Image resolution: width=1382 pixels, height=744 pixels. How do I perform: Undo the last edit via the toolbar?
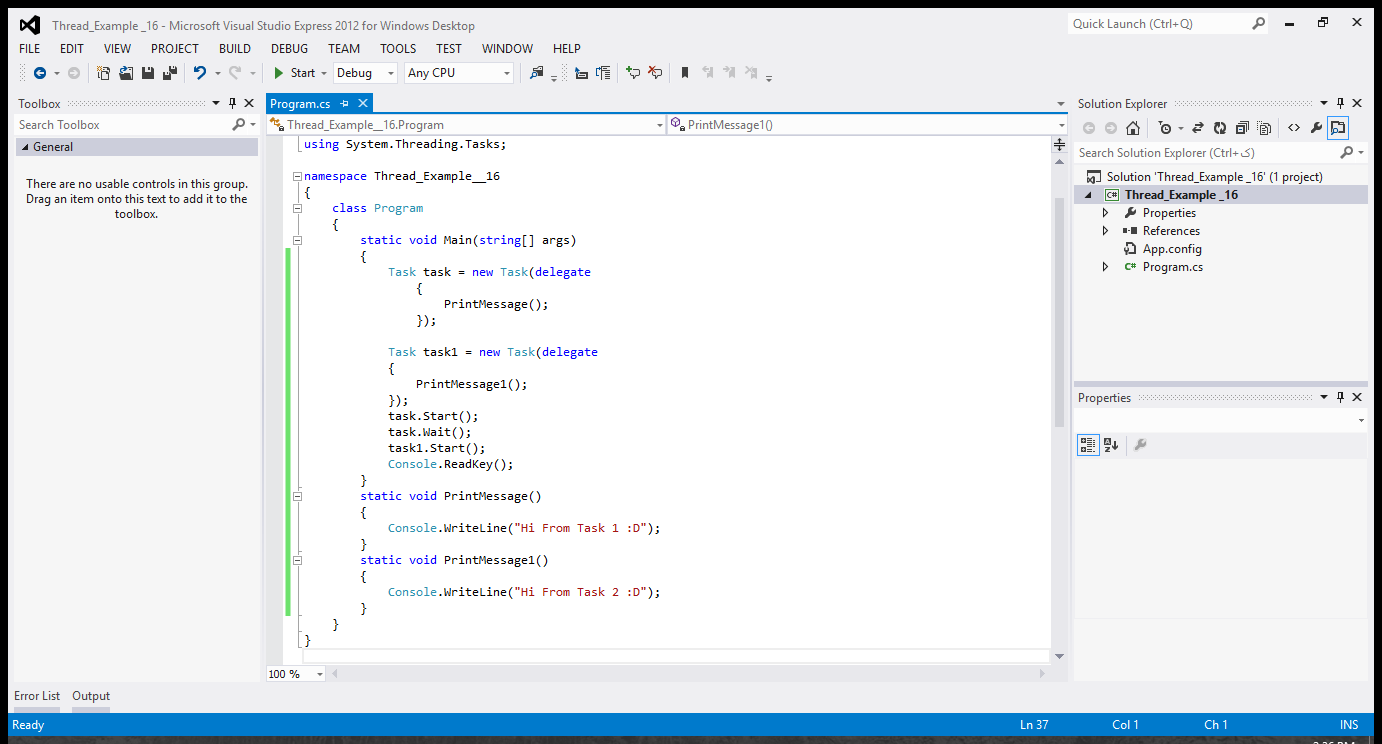click(x=199, y=73)
